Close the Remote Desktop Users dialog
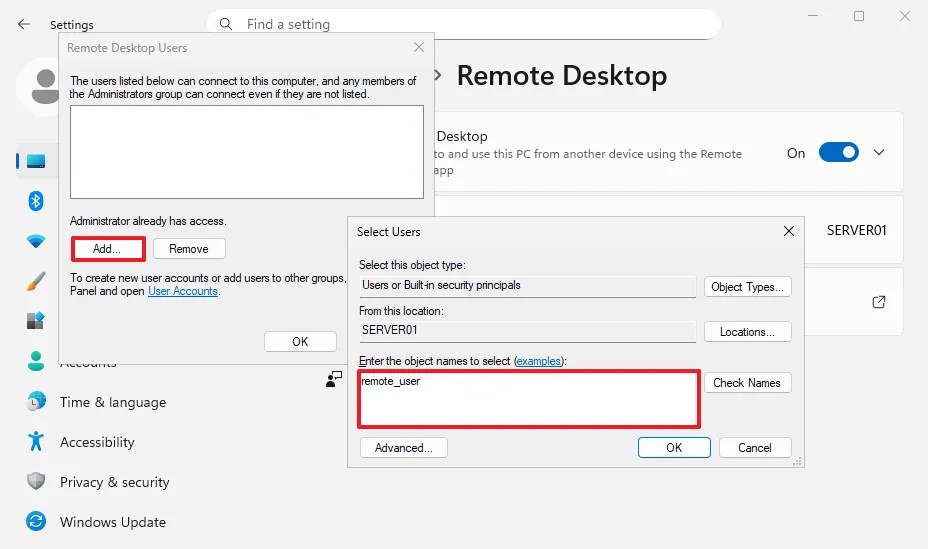 click(x=419, y=47)
